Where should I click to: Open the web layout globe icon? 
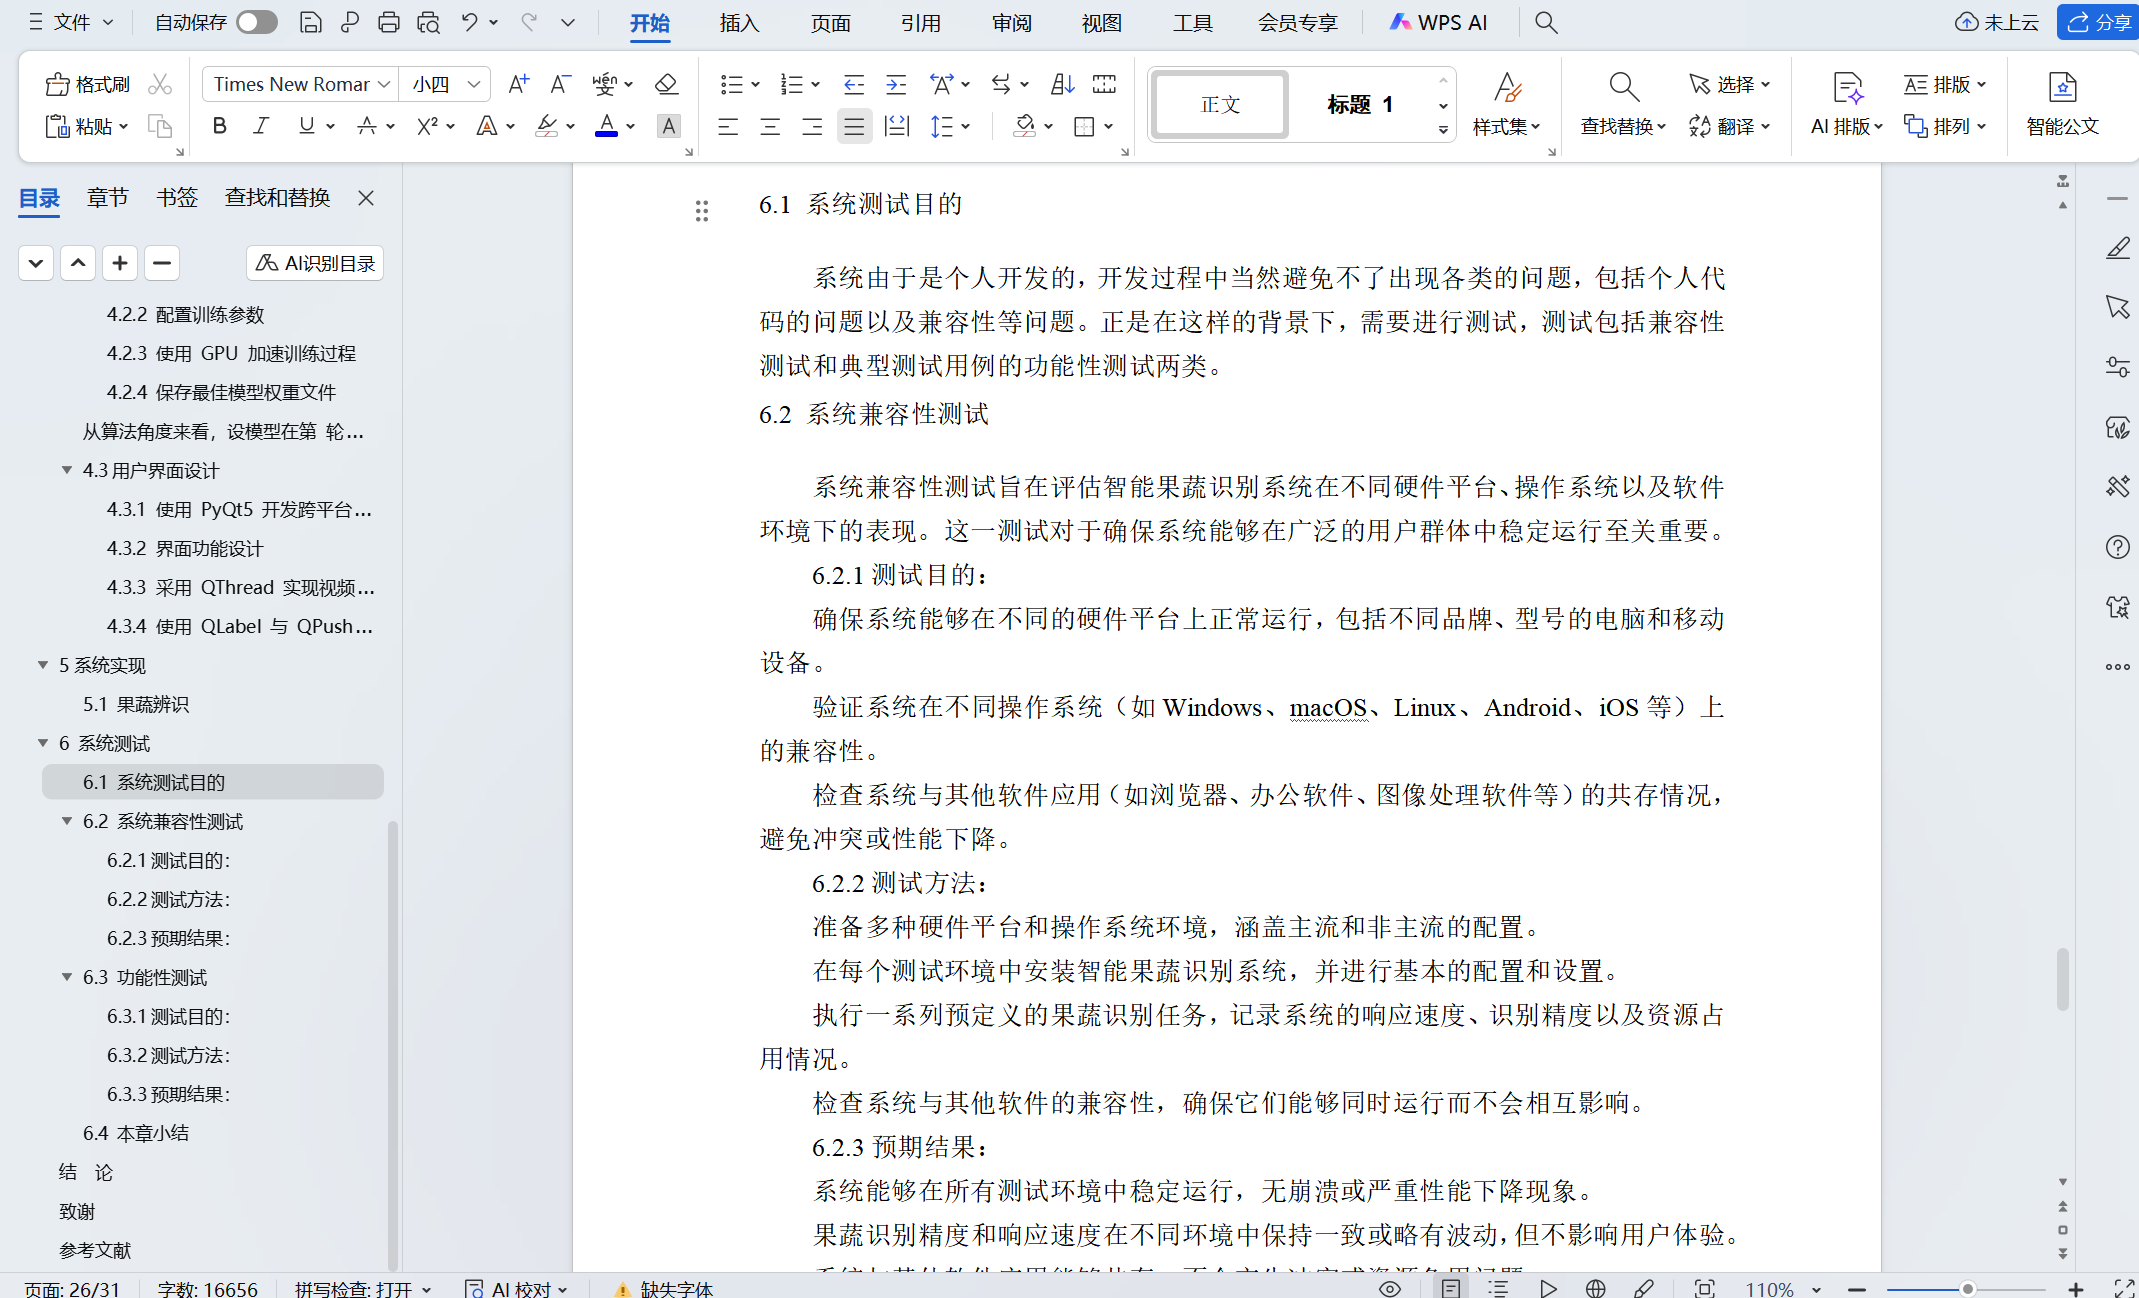(1596, 1288)
